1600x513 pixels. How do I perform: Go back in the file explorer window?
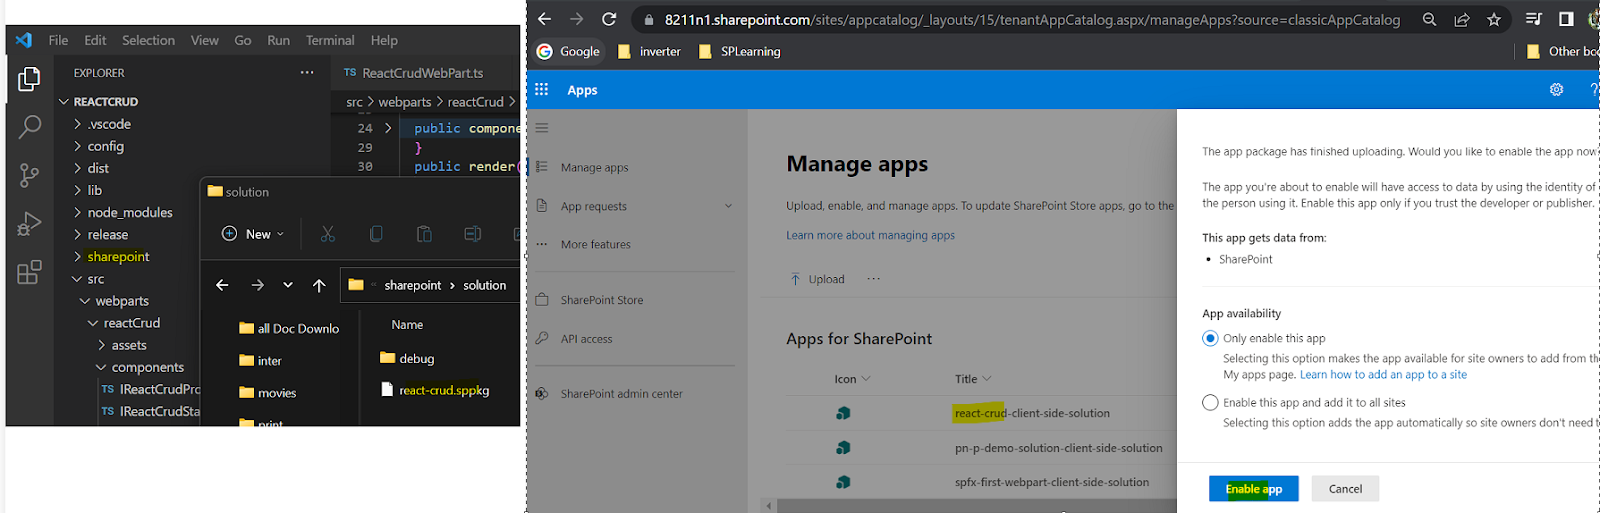click(222, 285)
